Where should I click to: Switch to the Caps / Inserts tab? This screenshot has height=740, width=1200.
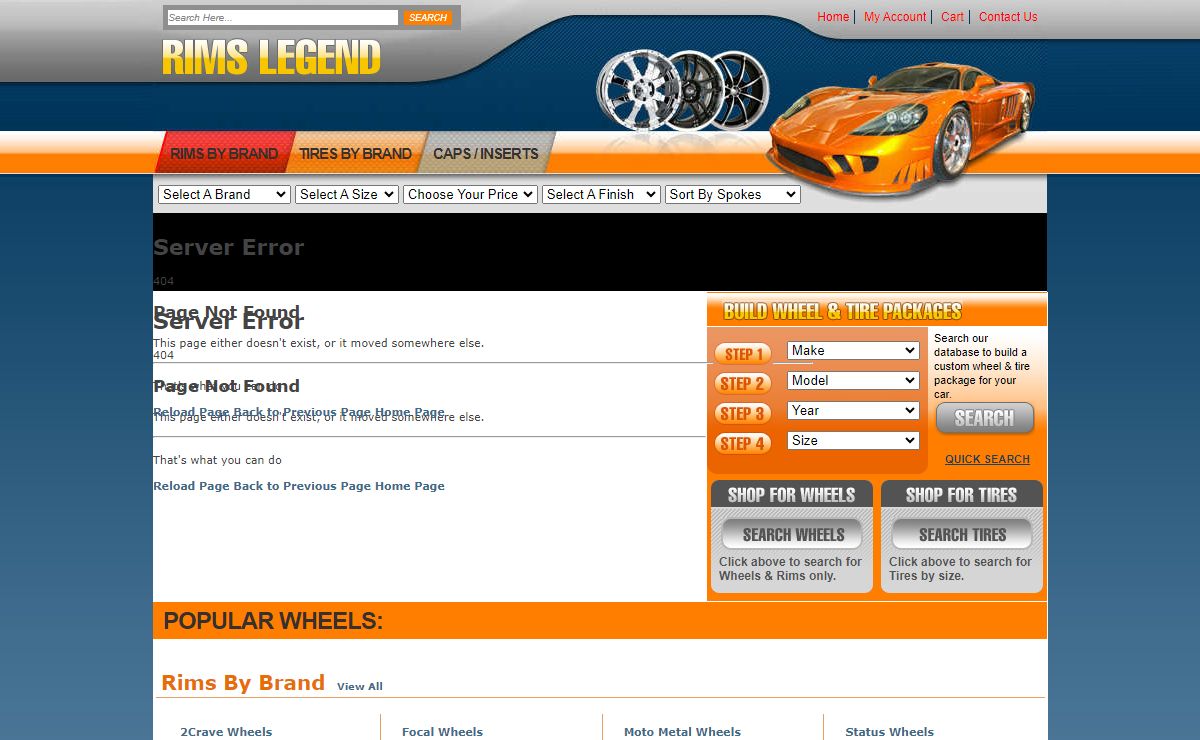point(486,153)
